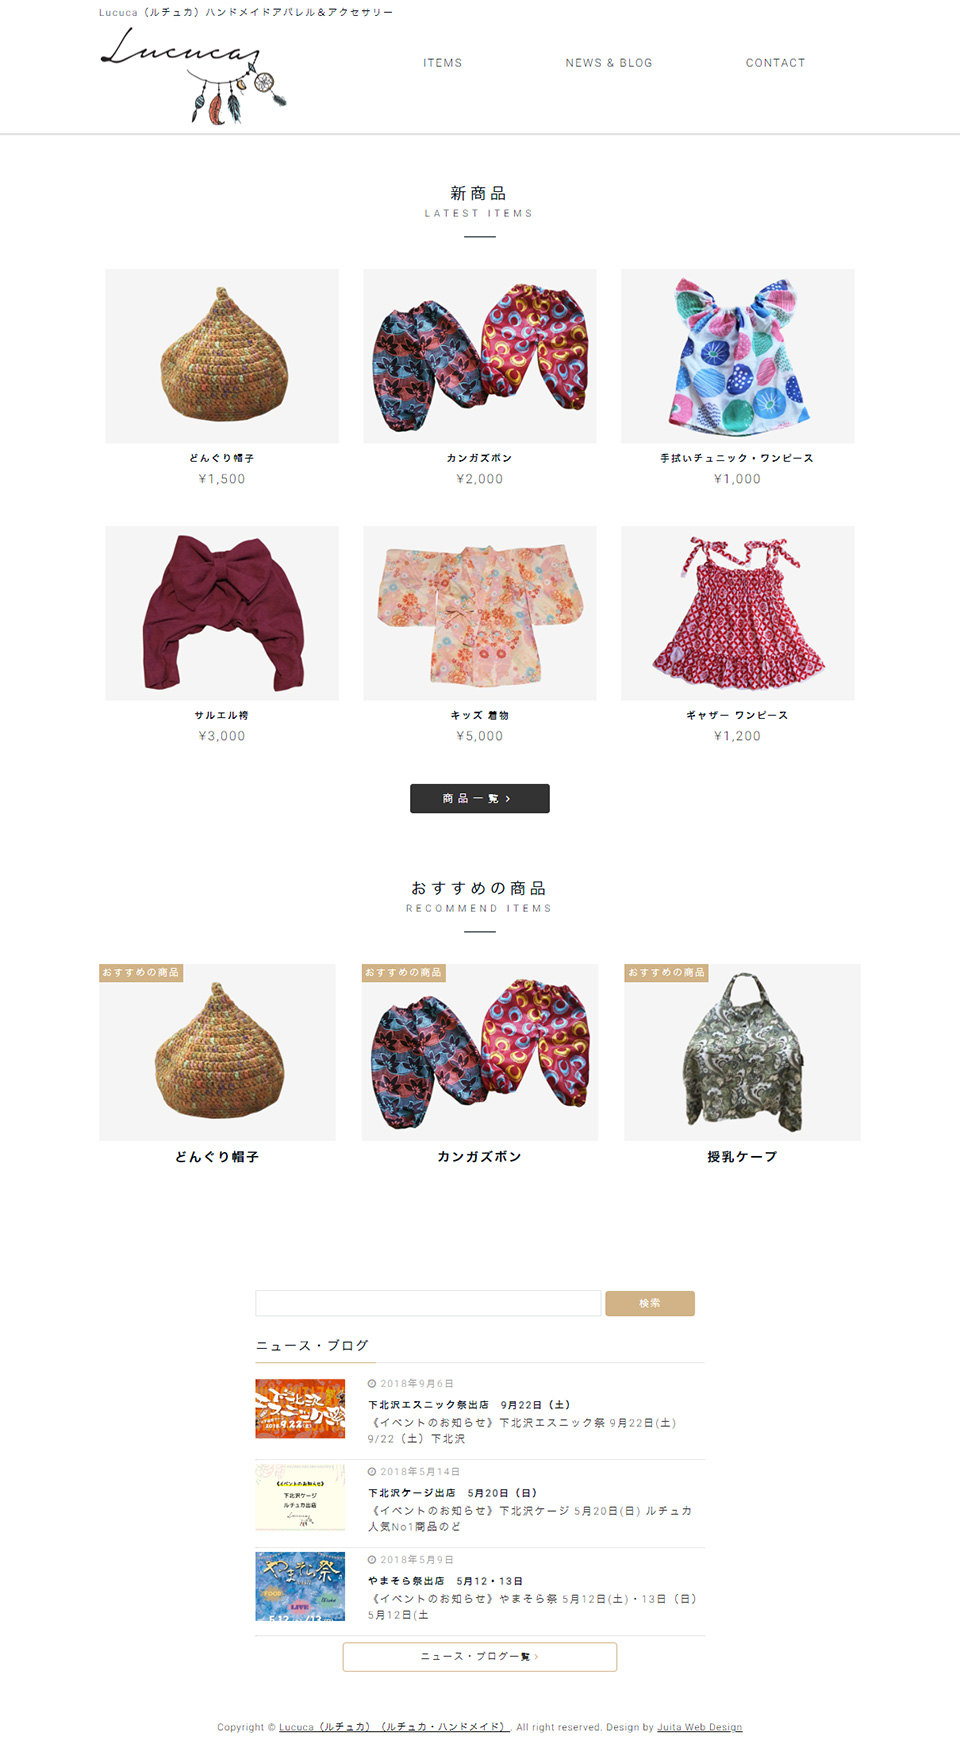Open the 下北沢エスニック祭出店 news post
This screenshot has width=960, height=1763.
[x=469, y=1405]
